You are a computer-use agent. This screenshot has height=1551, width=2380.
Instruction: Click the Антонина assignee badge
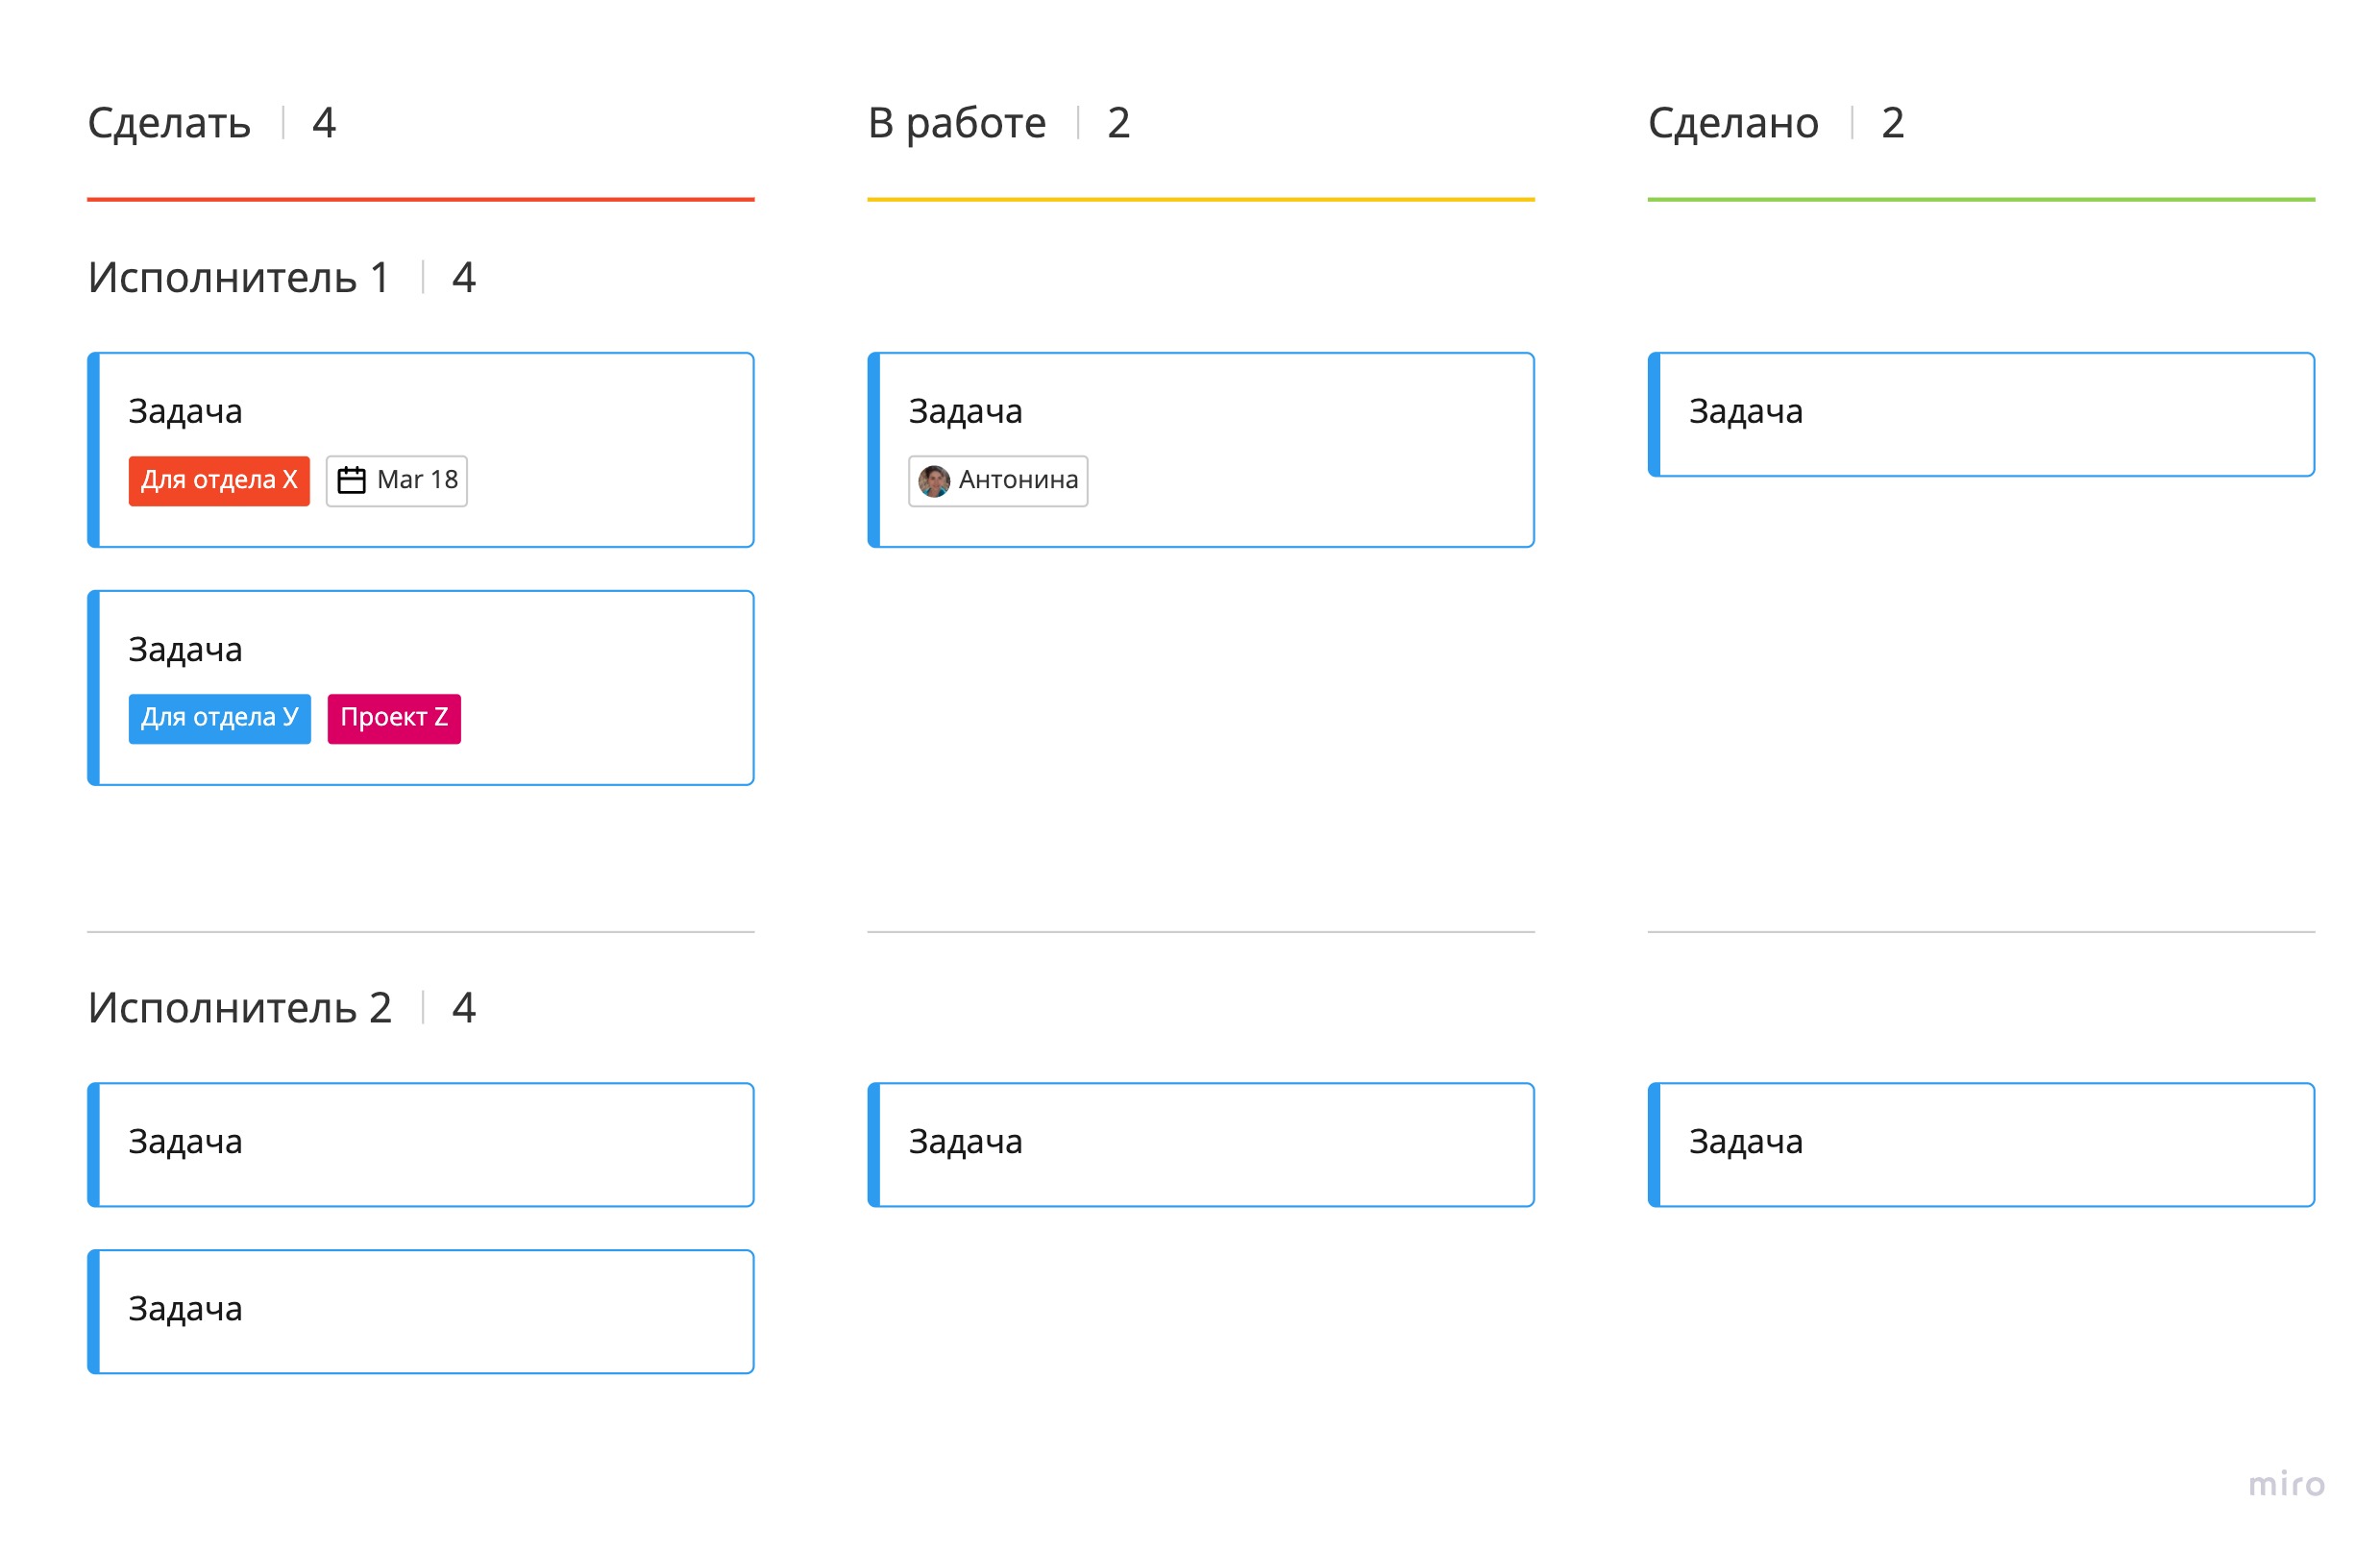pyautogui.click(x=997, y=481)
